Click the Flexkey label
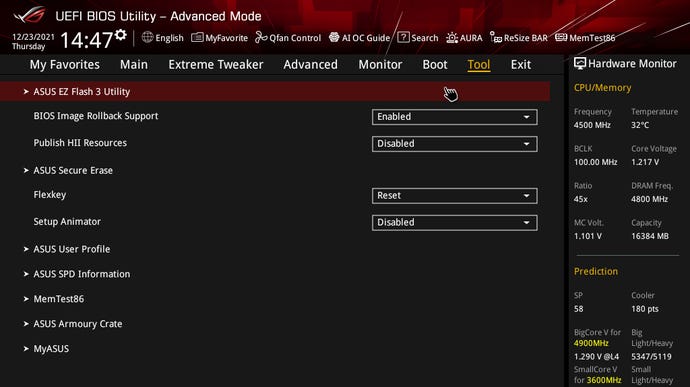690x387 pixels. (50, 195)
